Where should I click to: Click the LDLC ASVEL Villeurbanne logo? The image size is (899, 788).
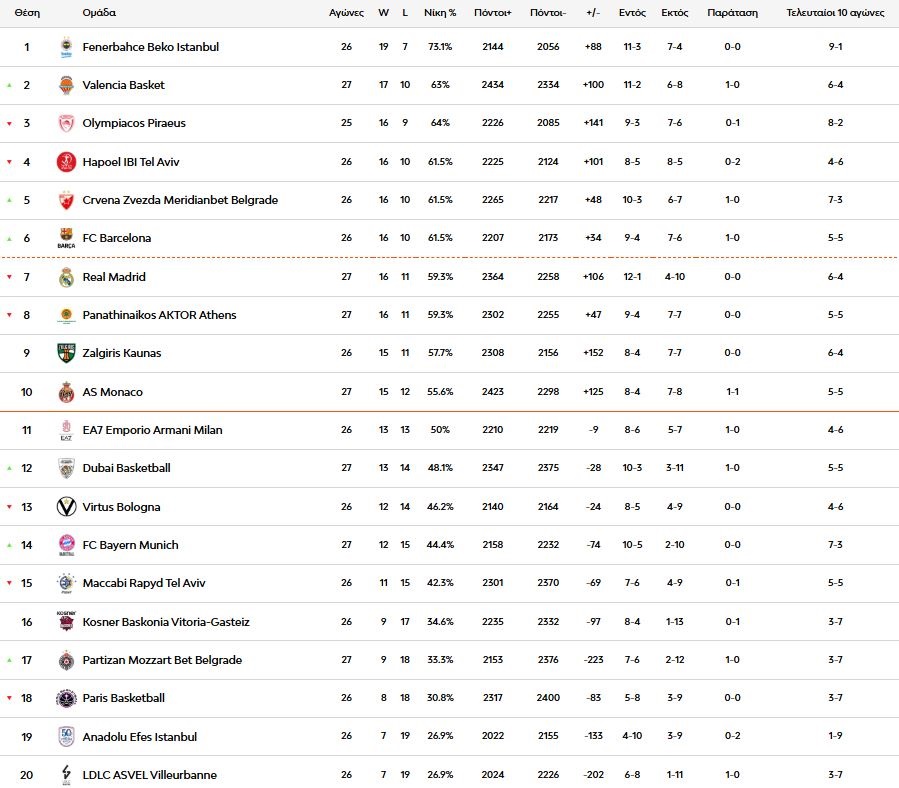pyautogui.click(x=66, y=775)
